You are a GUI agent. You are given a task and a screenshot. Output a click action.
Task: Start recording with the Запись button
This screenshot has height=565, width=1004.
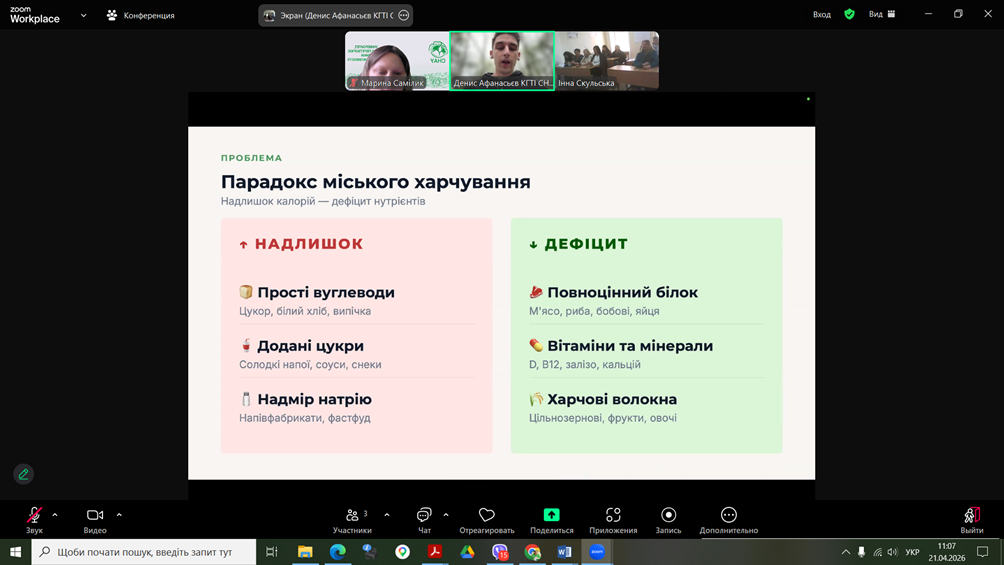tap(668, 516)
